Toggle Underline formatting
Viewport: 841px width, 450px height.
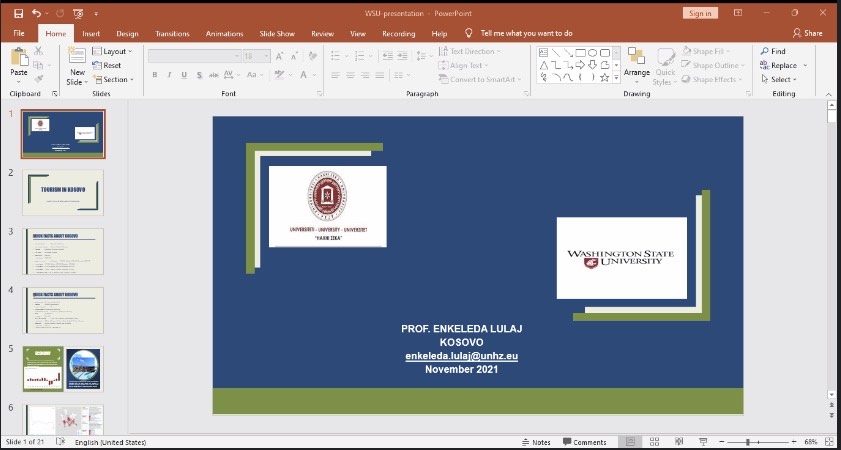185,75
